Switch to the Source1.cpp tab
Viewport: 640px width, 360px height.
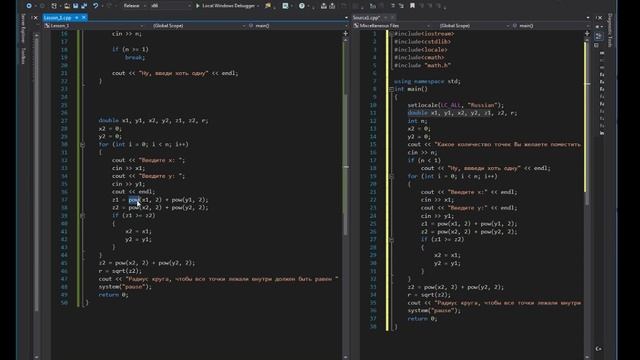coord(366,18)
